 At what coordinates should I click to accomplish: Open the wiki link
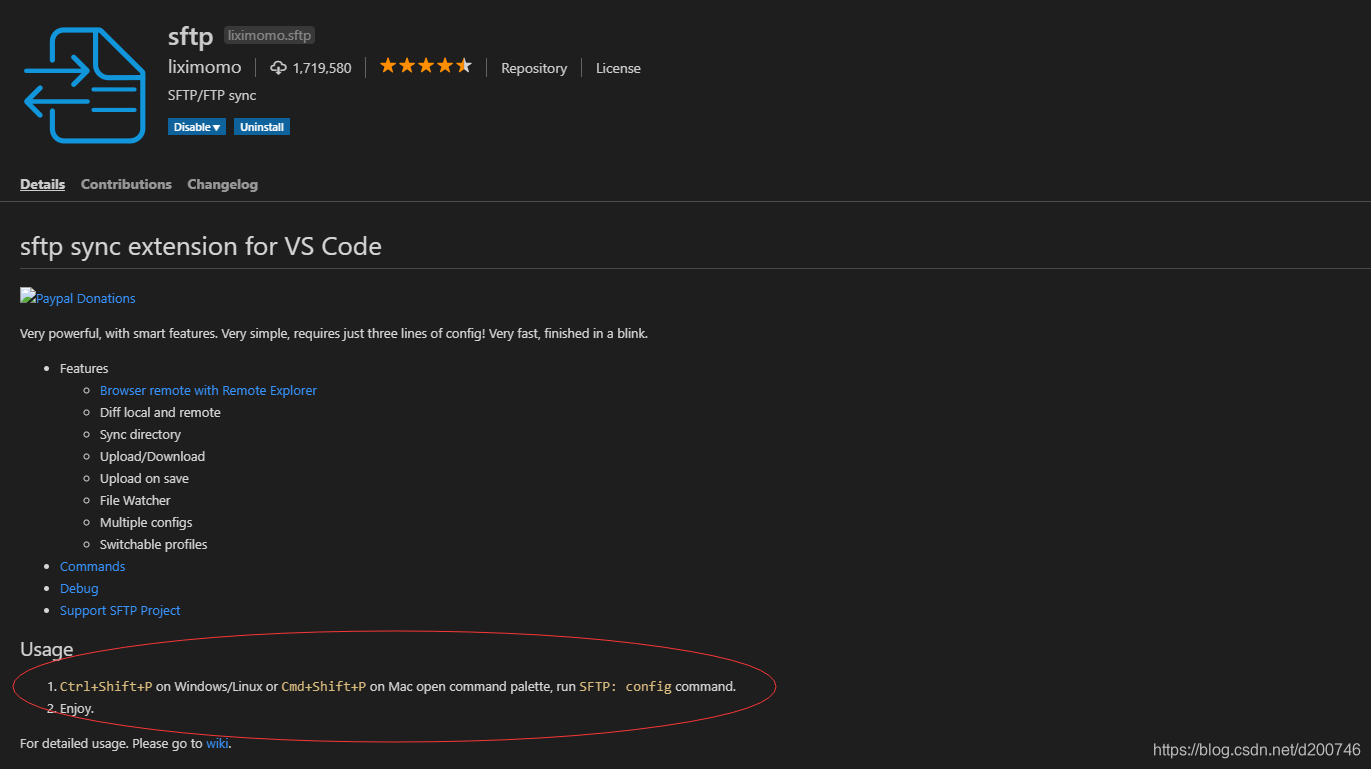tap(217, 743)
